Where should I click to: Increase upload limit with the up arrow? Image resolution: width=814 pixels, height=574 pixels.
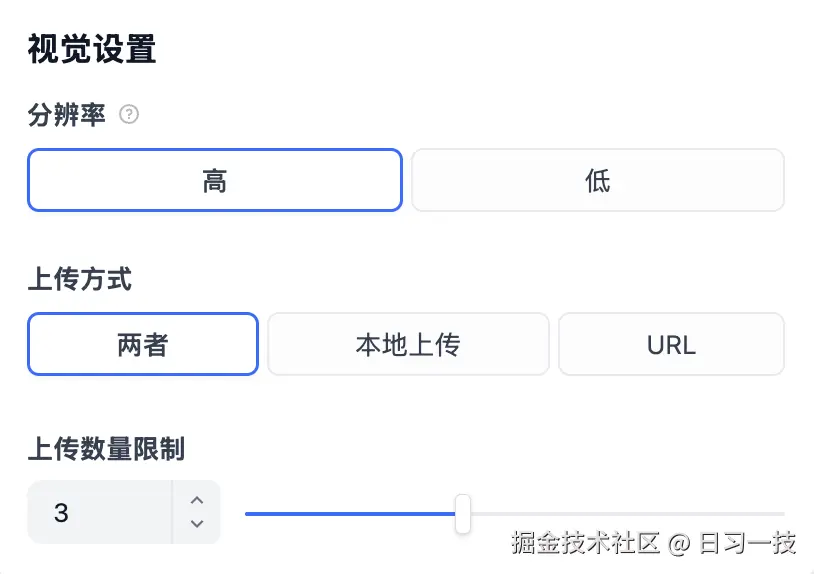[x=197, y=501]
